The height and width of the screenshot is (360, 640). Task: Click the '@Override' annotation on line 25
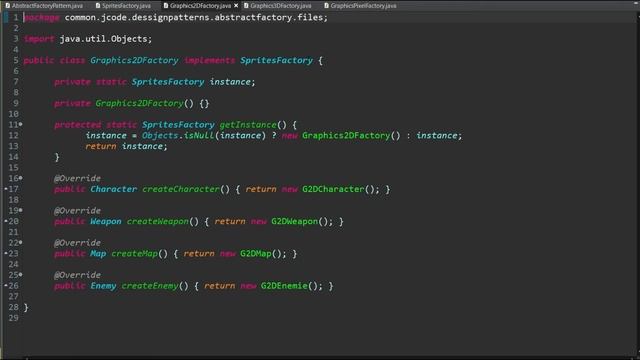tap(77, 275)
